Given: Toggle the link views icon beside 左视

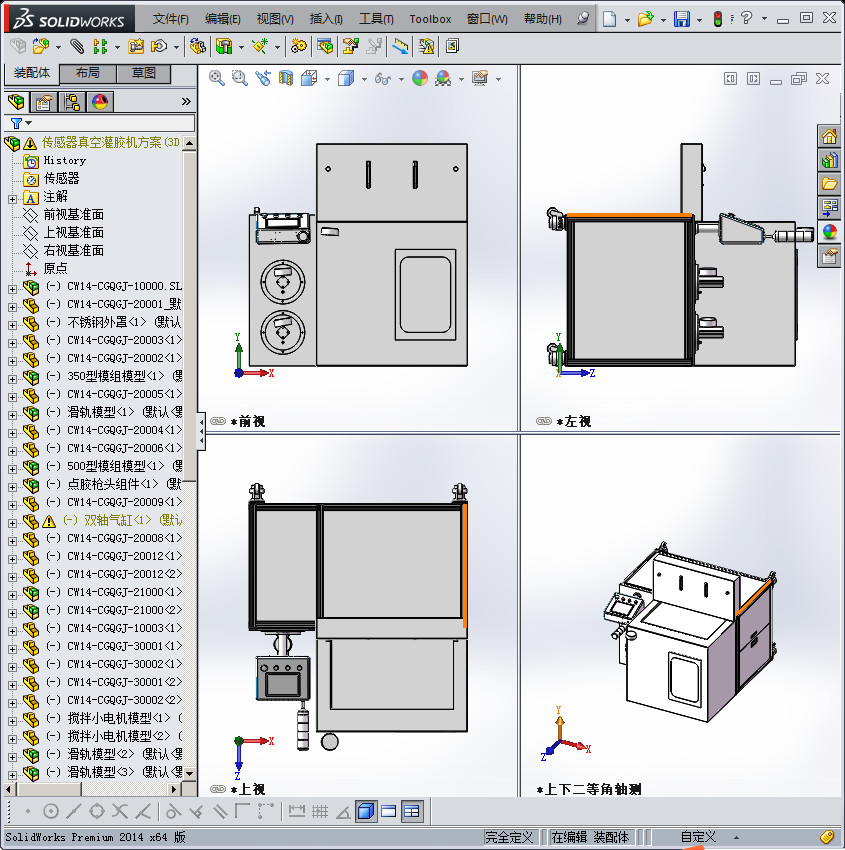Looking at the screenshot, I should tap(544, 421).
